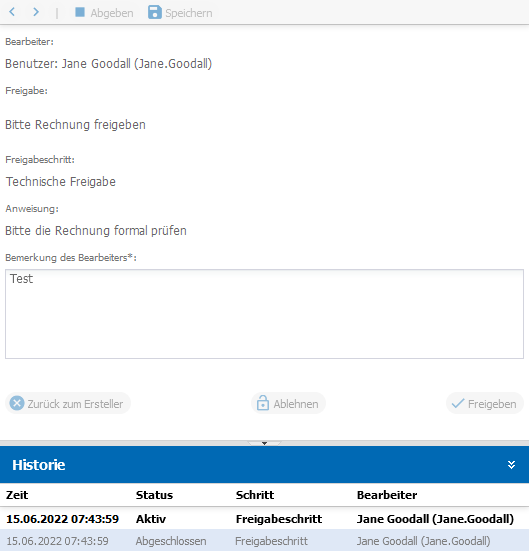529x558 pixels.
Task: Click the Freigeben checkmark icon
Action: 457,404
